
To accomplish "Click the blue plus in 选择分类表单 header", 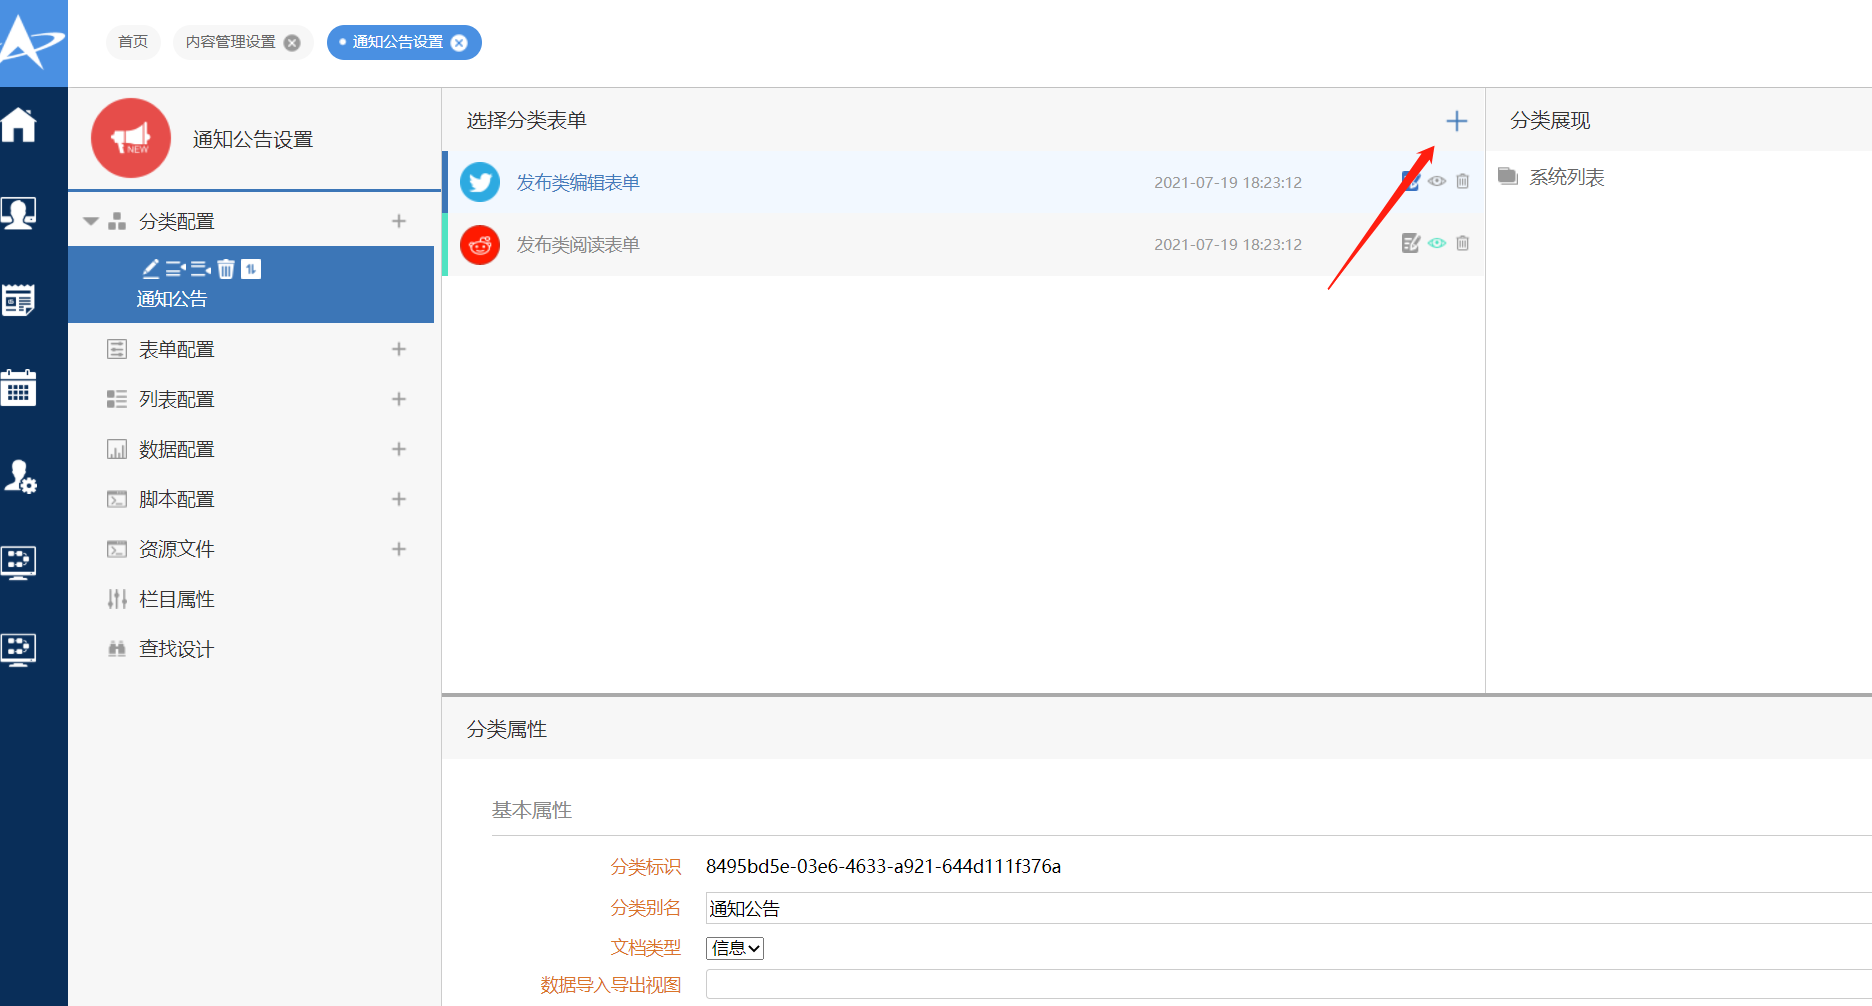I will 1457,121.
